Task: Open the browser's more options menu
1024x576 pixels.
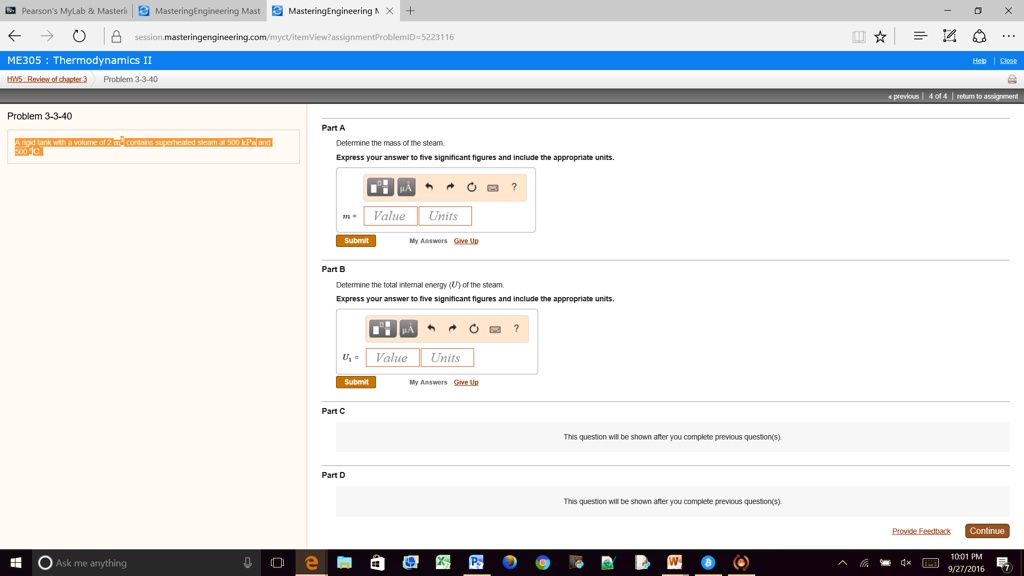Action: point(1008,37)
